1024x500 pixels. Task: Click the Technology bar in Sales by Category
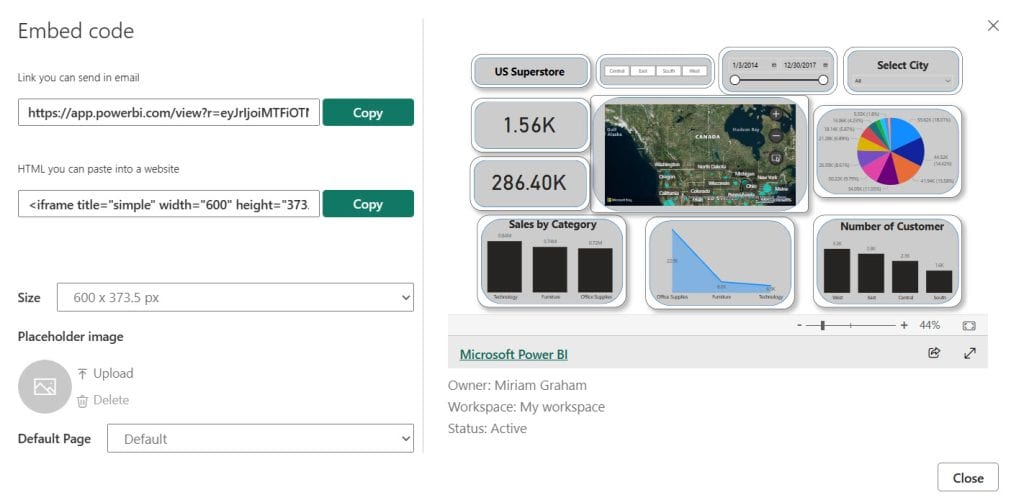[504, 266]
